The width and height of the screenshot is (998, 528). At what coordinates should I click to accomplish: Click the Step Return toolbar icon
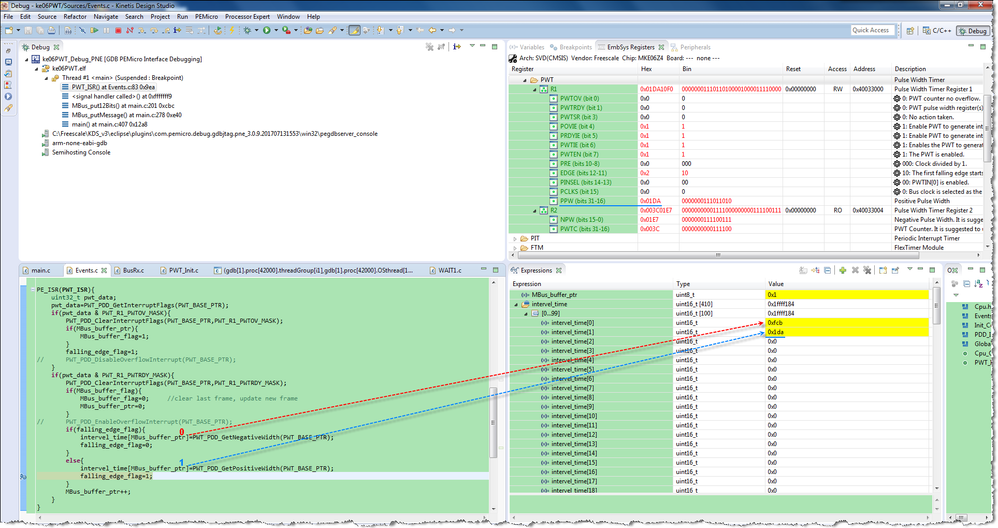point(165,30)
